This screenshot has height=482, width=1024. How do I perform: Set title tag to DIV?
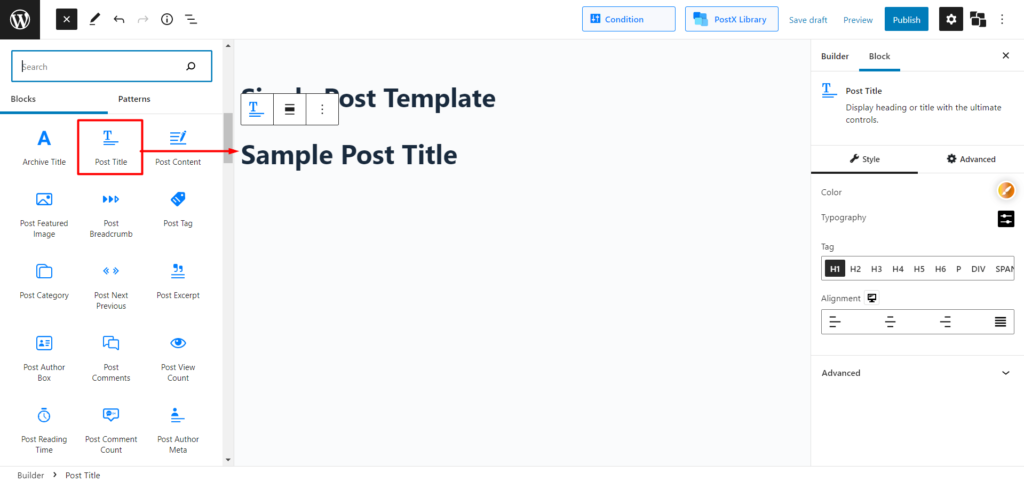pos(977,268)
